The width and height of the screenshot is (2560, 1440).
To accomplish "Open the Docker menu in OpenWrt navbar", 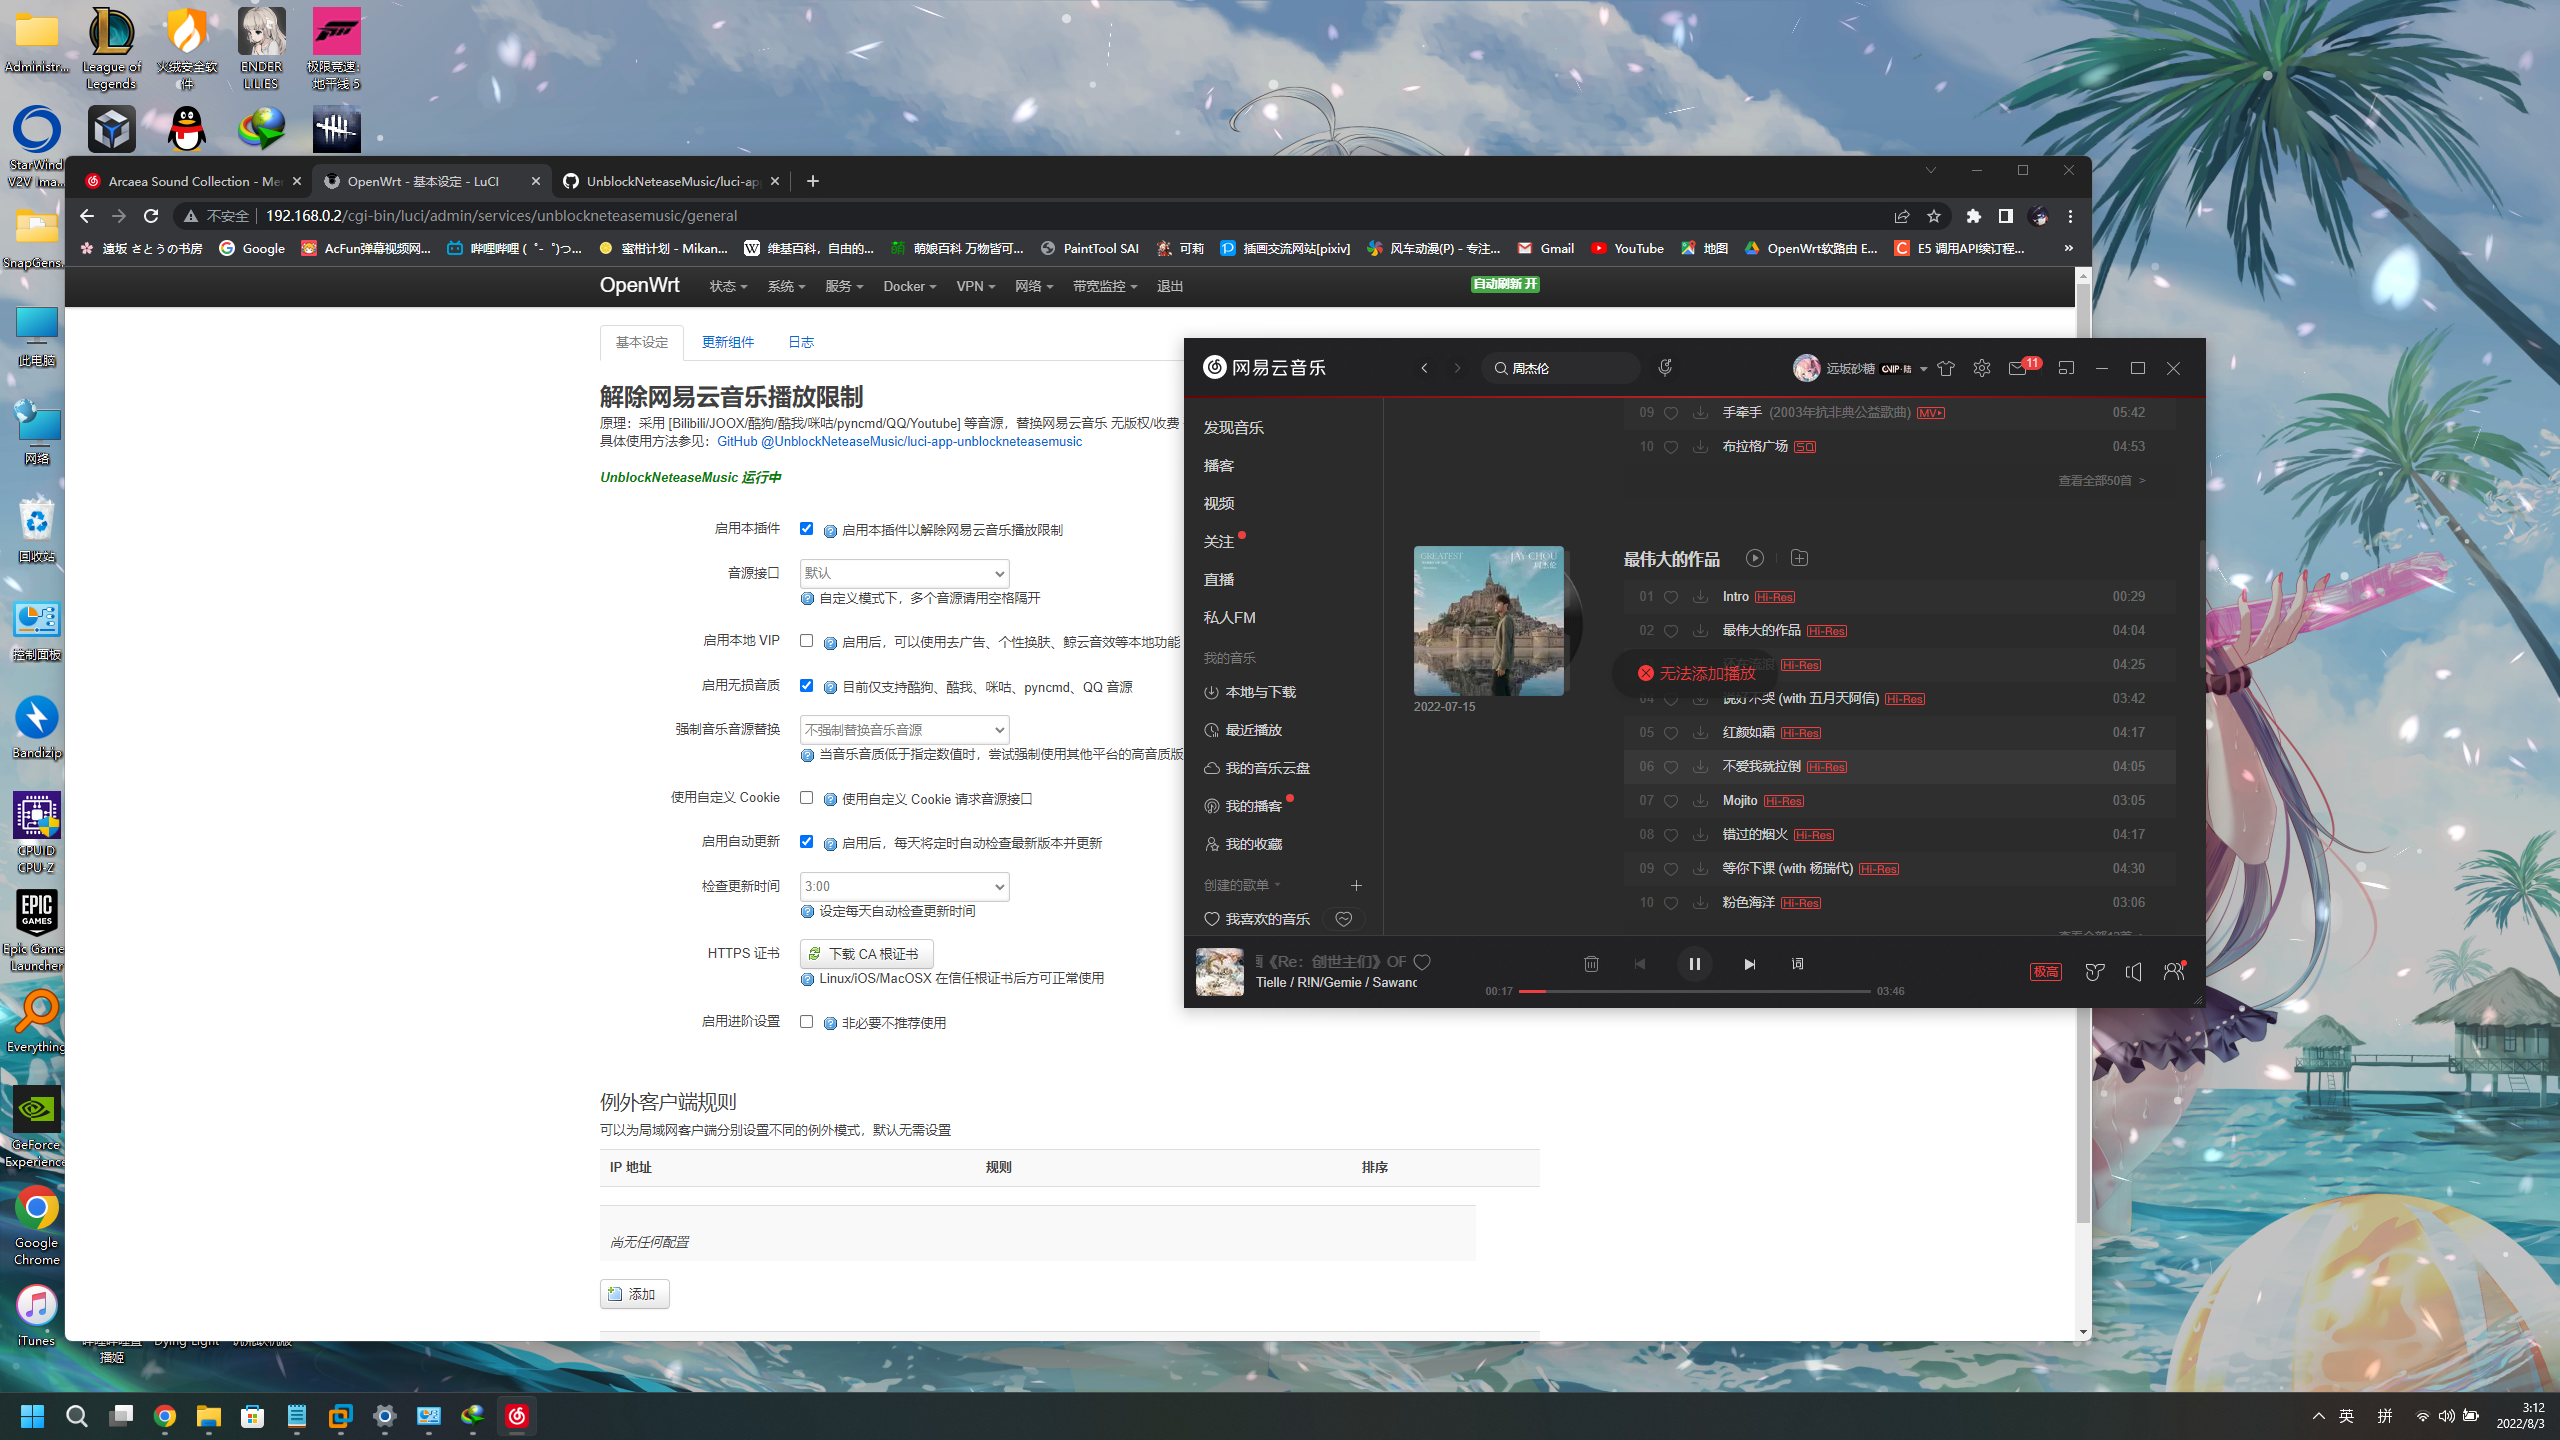I will click(908, 286).
